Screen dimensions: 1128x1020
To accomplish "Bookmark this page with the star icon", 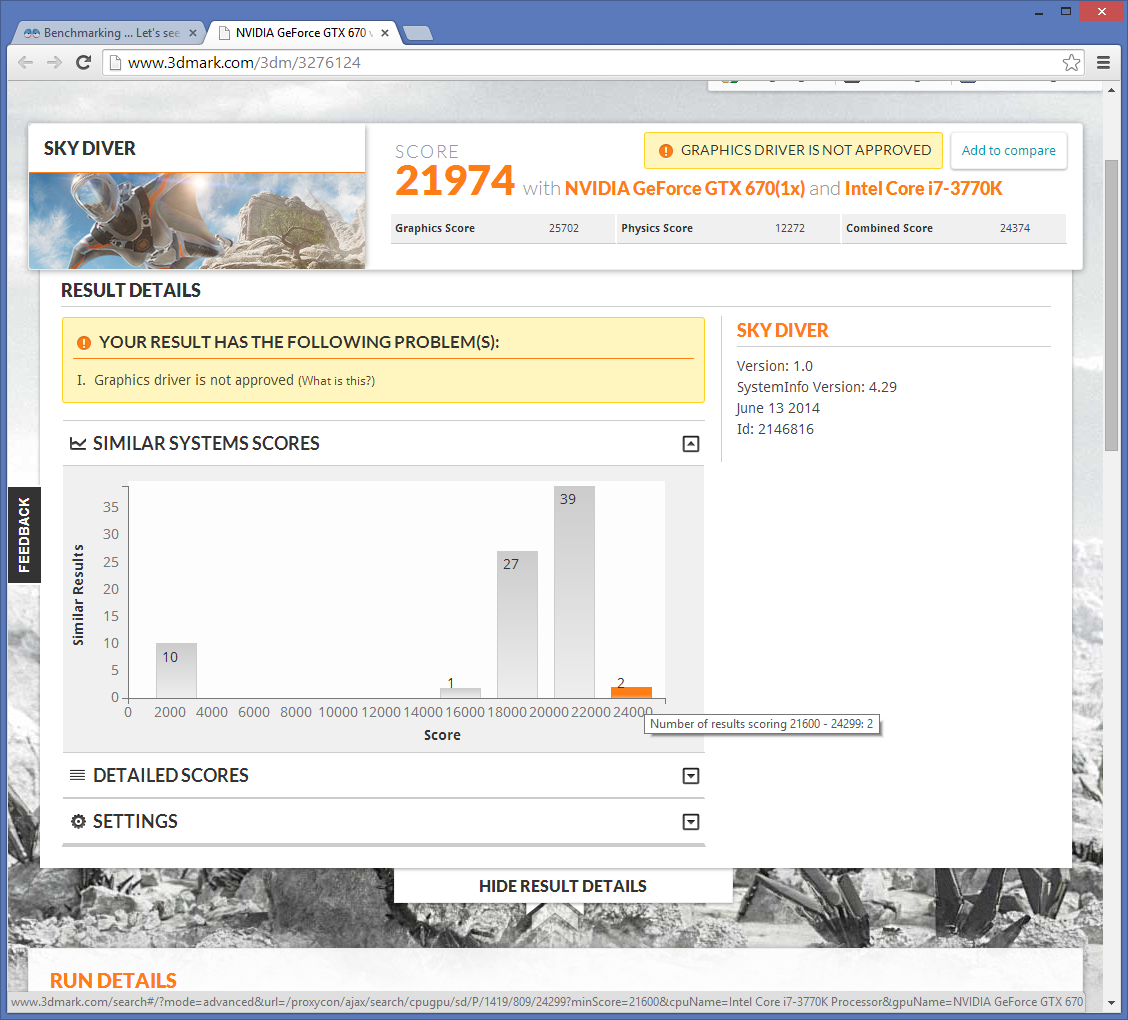I will (1071, 63).
